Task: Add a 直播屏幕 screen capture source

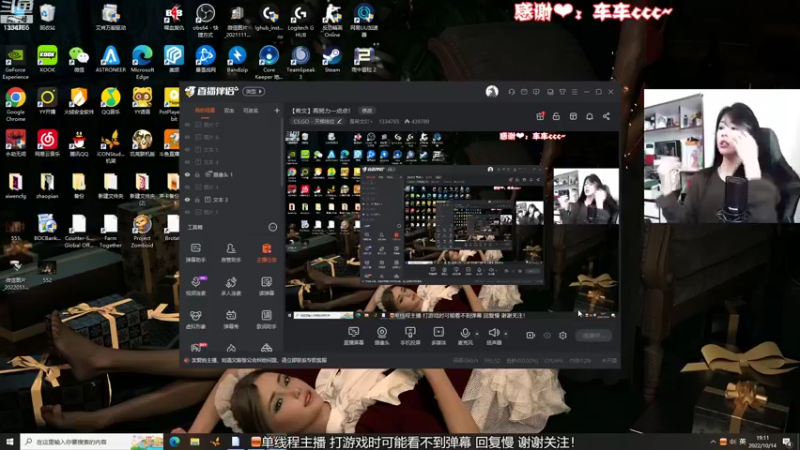Action: tap(353, 336)
